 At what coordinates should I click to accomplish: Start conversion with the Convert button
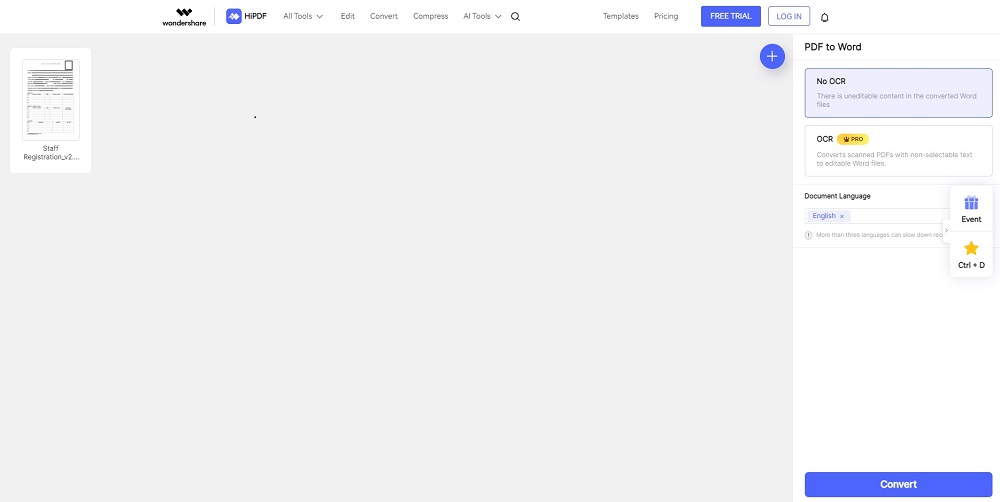pyautogui.click(x=898, y=484)
